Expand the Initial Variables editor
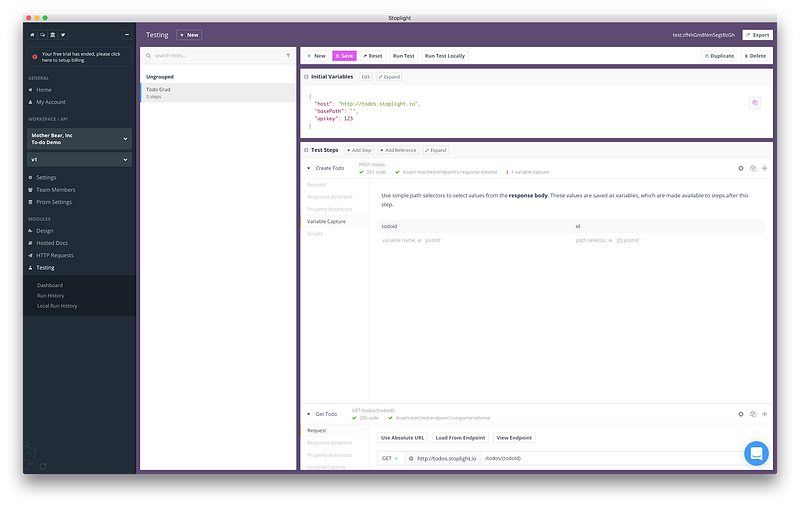 pyautogui.click(x=389, y=77)
